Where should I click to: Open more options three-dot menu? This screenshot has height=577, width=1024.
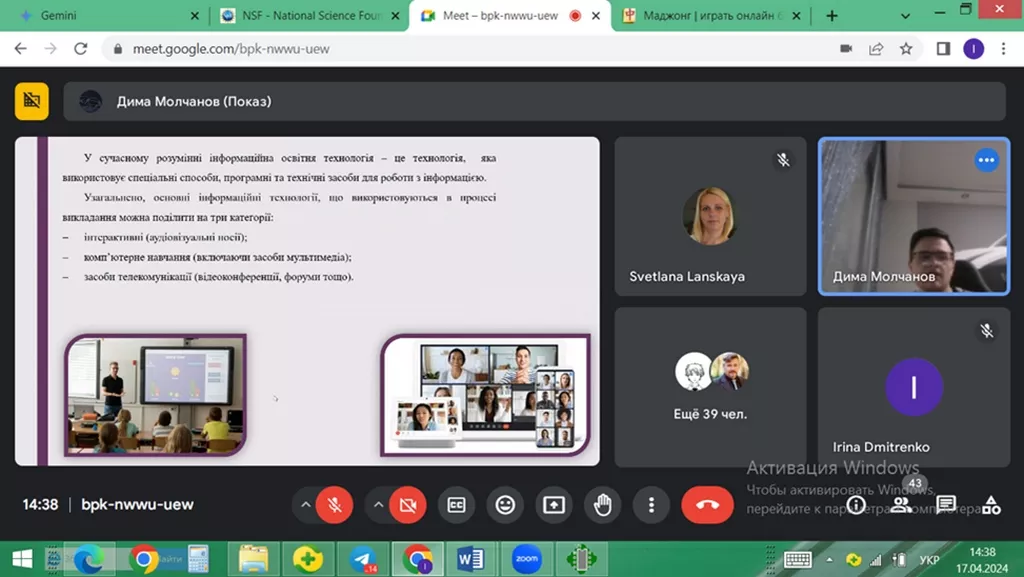(x=652, y=505)
